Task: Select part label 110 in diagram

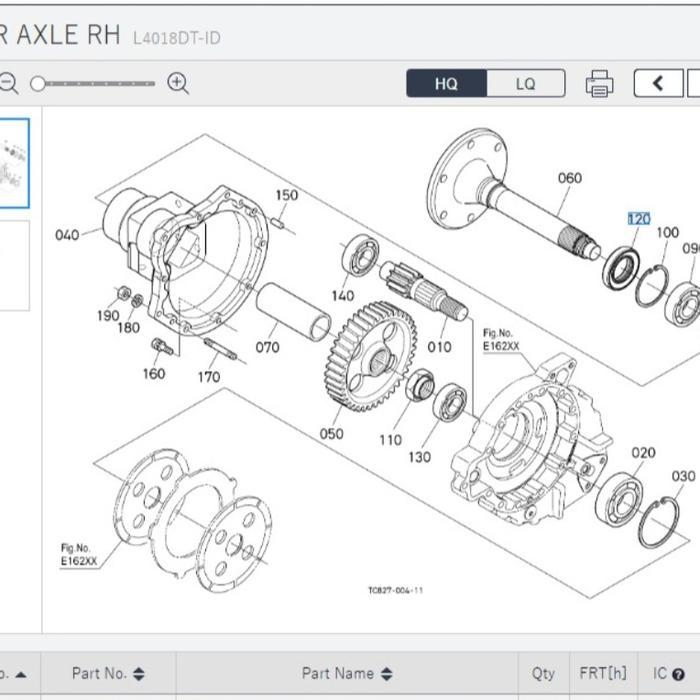Action: coord(391,440)
